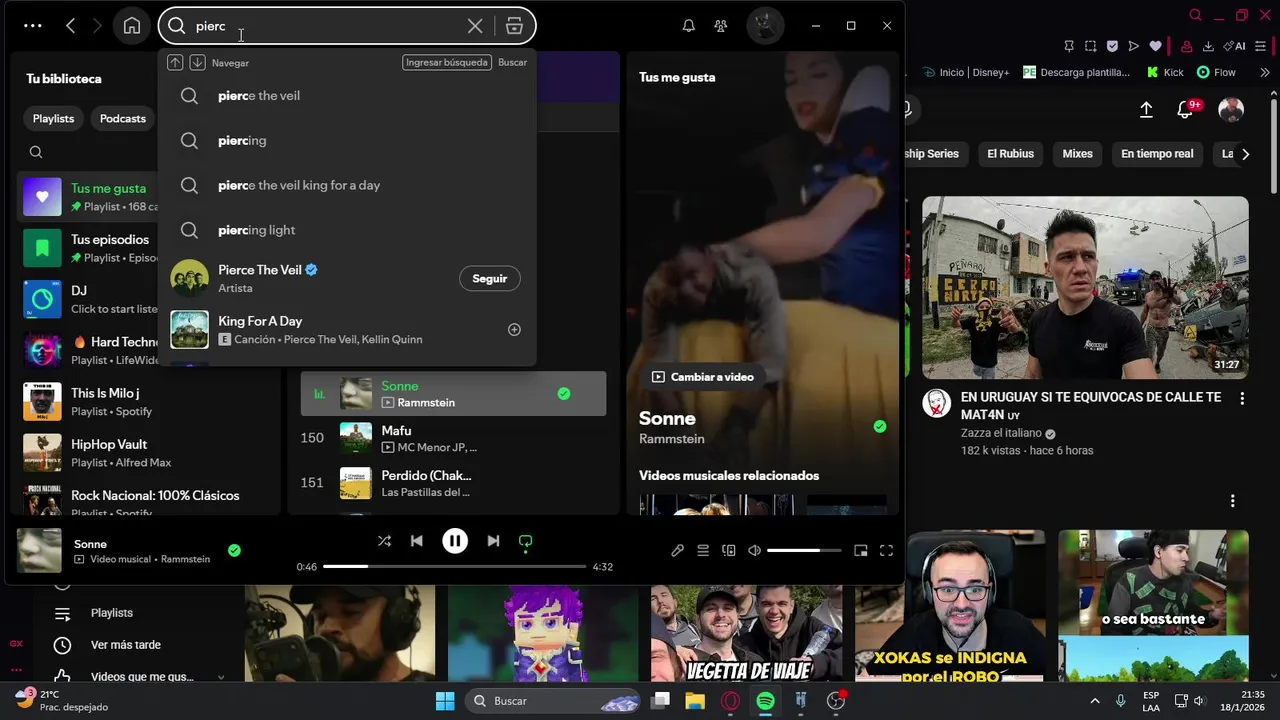Open the connect to device icon
This screenshot has width=1280, height=720.
point(729,550)
